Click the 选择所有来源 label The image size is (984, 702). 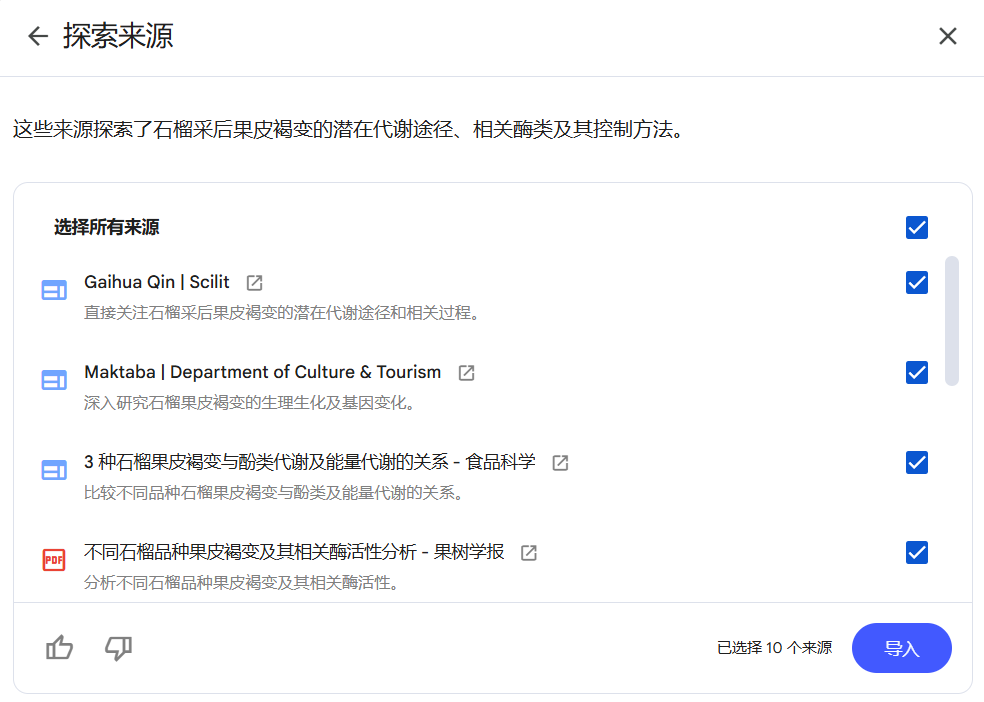(107, 227)
